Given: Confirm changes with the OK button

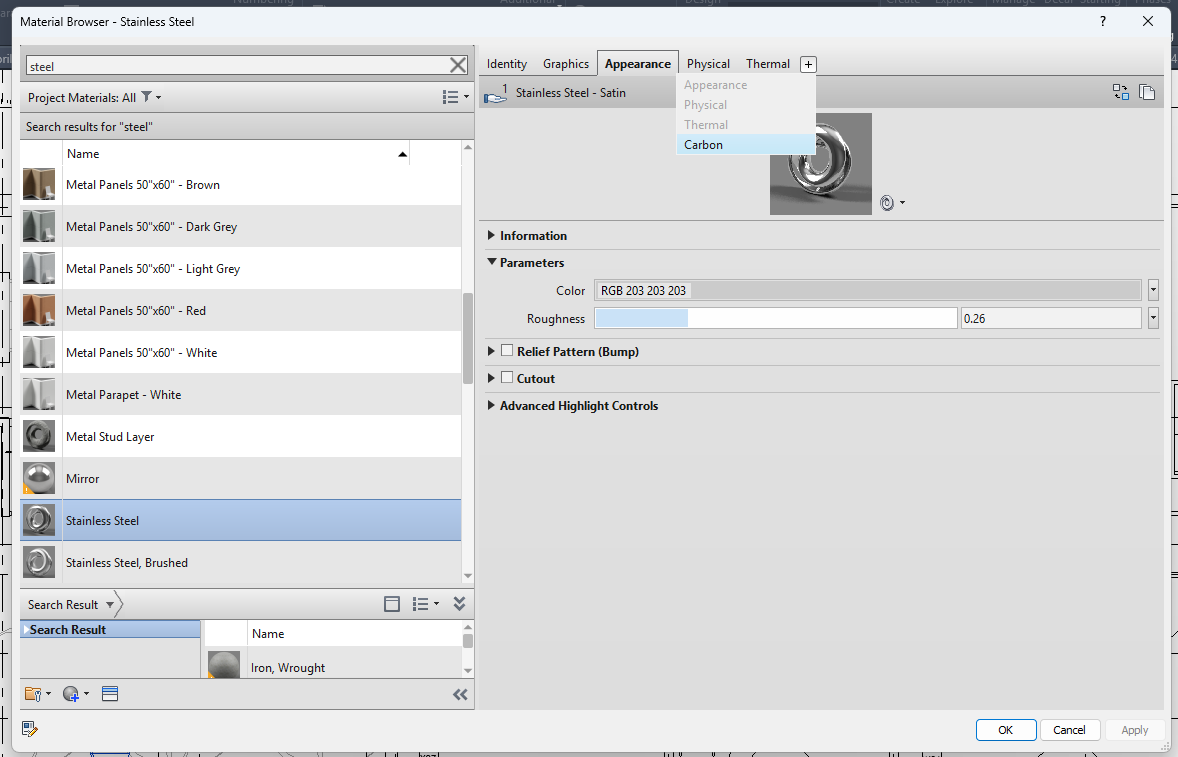Looking at the screenshot, I should tap(1005, 729).
